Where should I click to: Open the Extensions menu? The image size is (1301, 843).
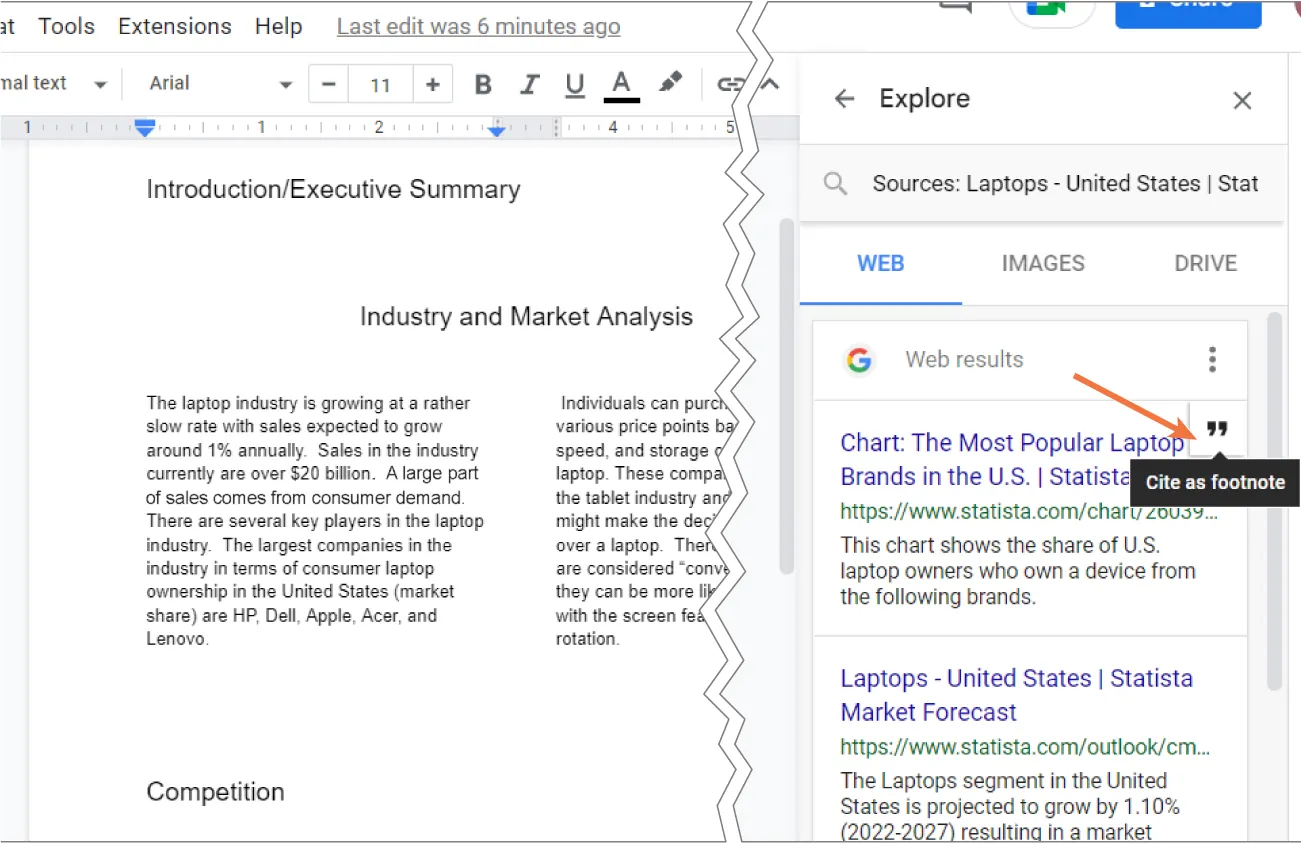(x=174, y=26)
